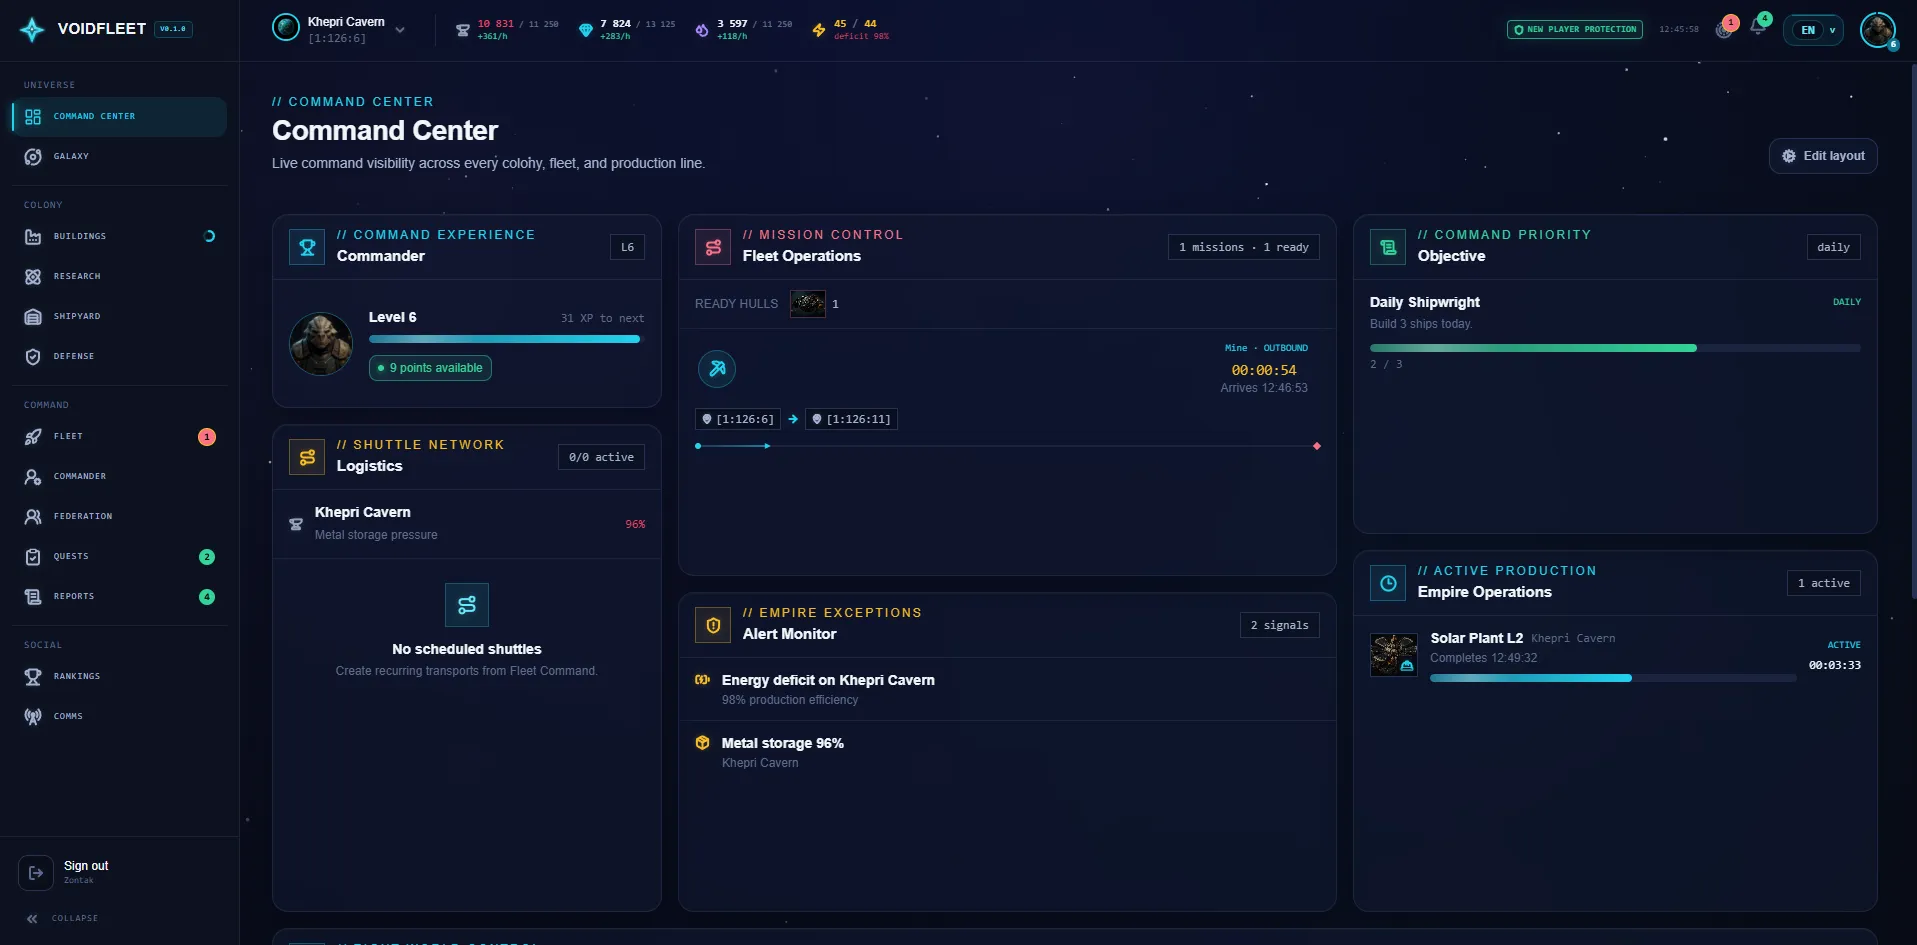Click the Command Priority objective icon
This screenshot has height=945, width=1917.
tap(1388, 247)
